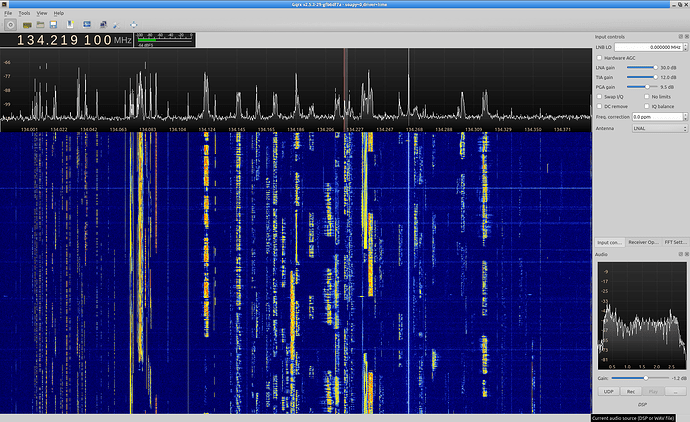Open the Tools menu
690x422 pixels.
tap(24, 13)
